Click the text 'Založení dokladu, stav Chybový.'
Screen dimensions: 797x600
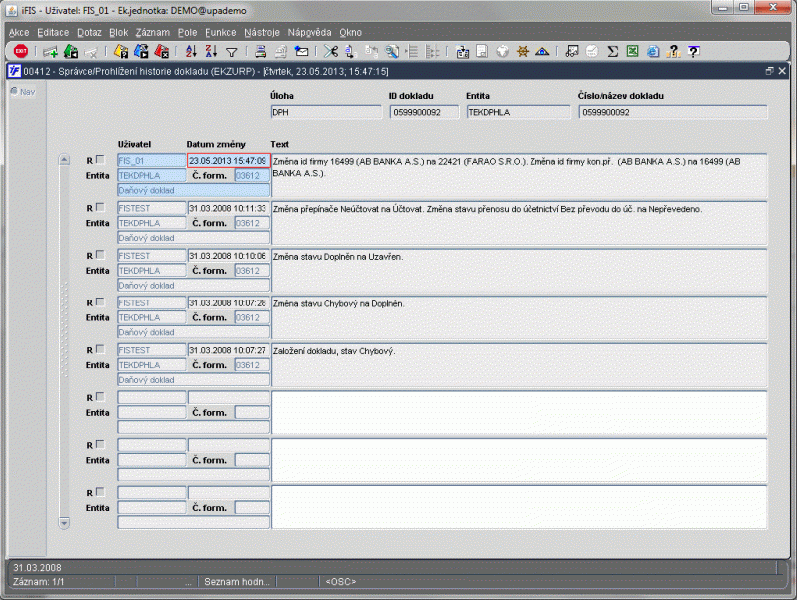coord(334,351)
